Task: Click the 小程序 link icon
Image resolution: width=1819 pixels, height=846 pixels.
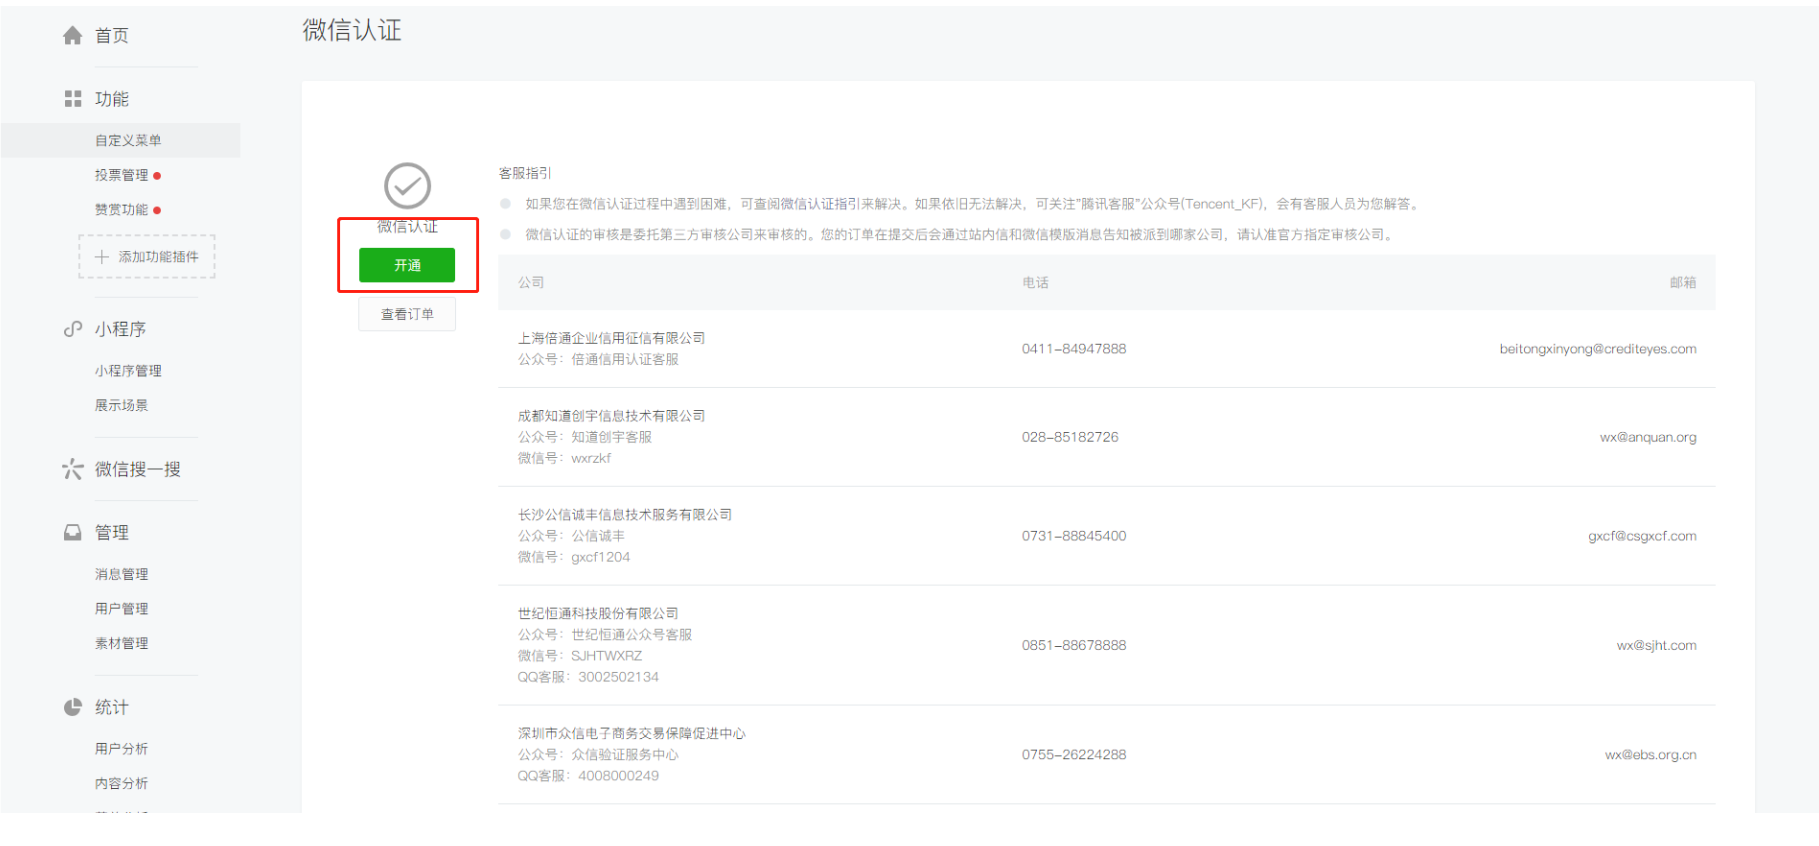Action: [73, 329]
